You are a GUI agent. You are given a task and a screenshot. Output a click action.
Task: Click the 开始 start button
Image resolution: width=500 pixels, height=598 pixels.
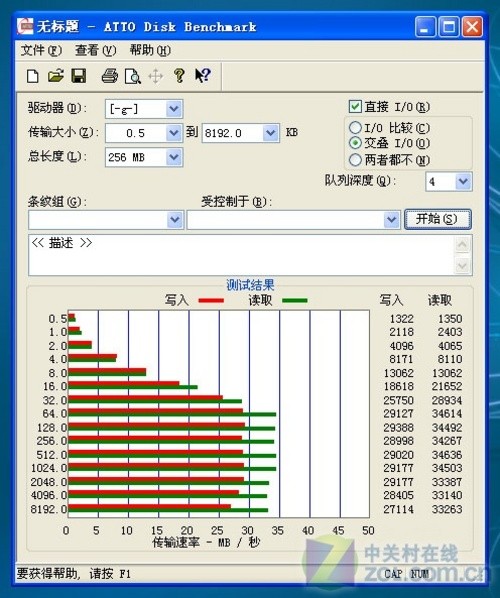click(x=437, y=219)
